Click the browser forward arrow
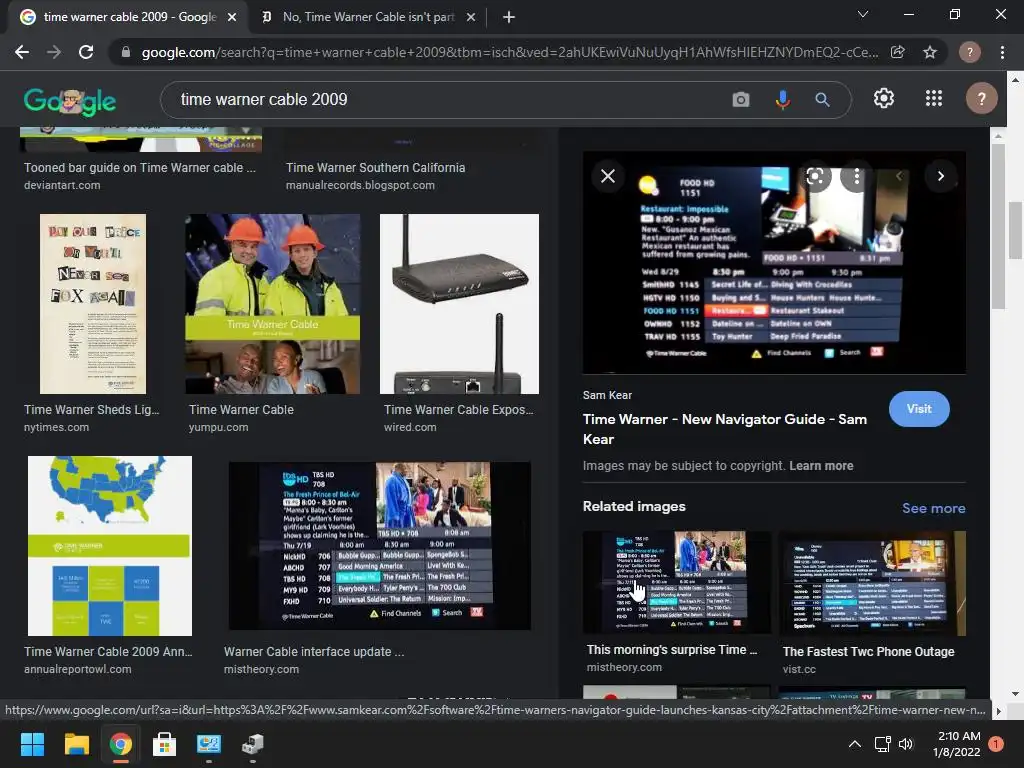The height and width of the screenshot is (768, 1024). point(54,52)
